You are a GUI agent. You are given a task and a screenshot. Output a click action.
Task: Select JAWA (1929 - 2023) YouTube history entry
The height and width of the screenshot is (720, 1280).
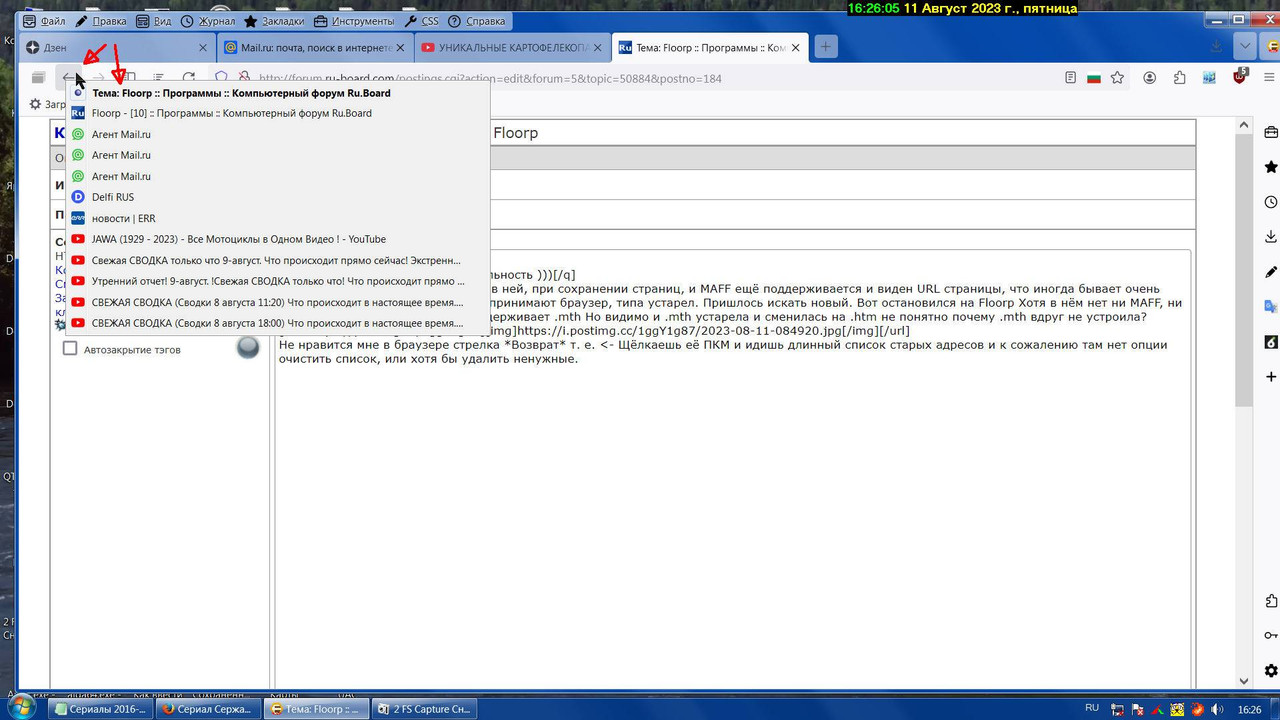(278, 239)
